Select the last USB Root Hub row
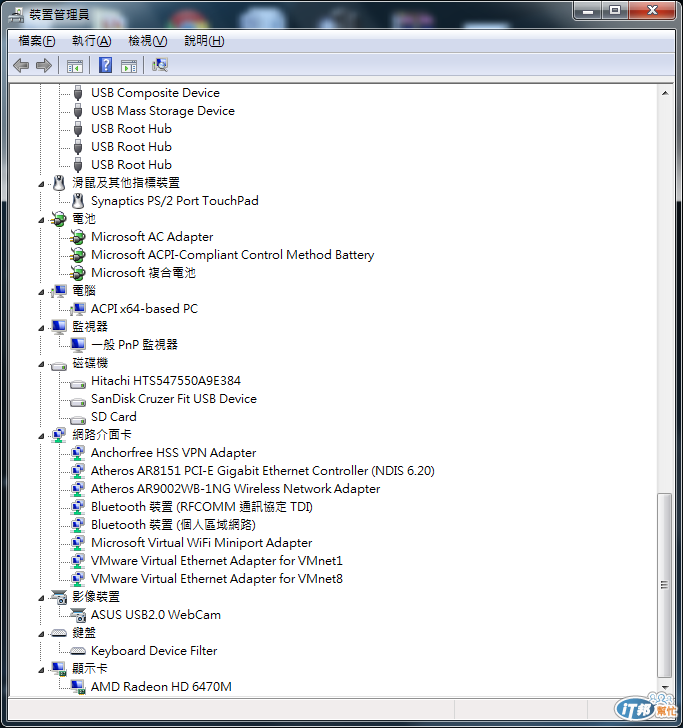The image size is (683, 728). coord(131,165)
